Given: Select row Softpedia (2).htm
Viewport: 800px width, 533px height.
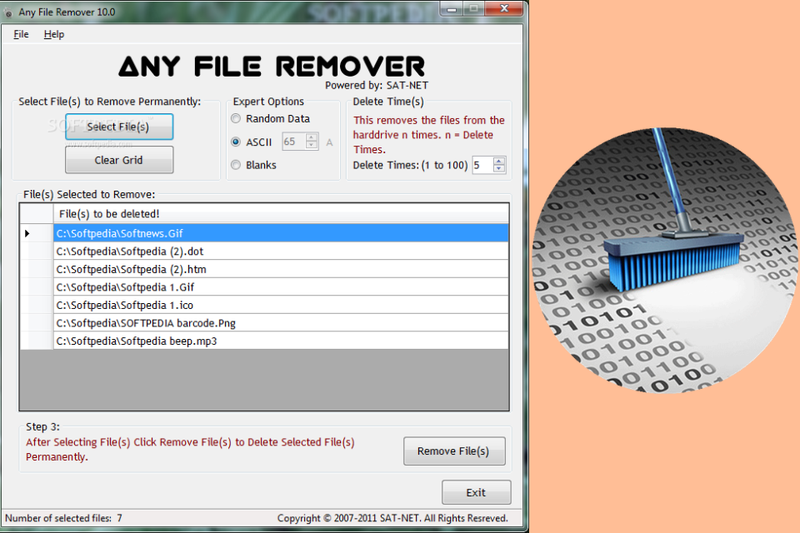Looking at the screenshot, I should (x=281, y=269).
